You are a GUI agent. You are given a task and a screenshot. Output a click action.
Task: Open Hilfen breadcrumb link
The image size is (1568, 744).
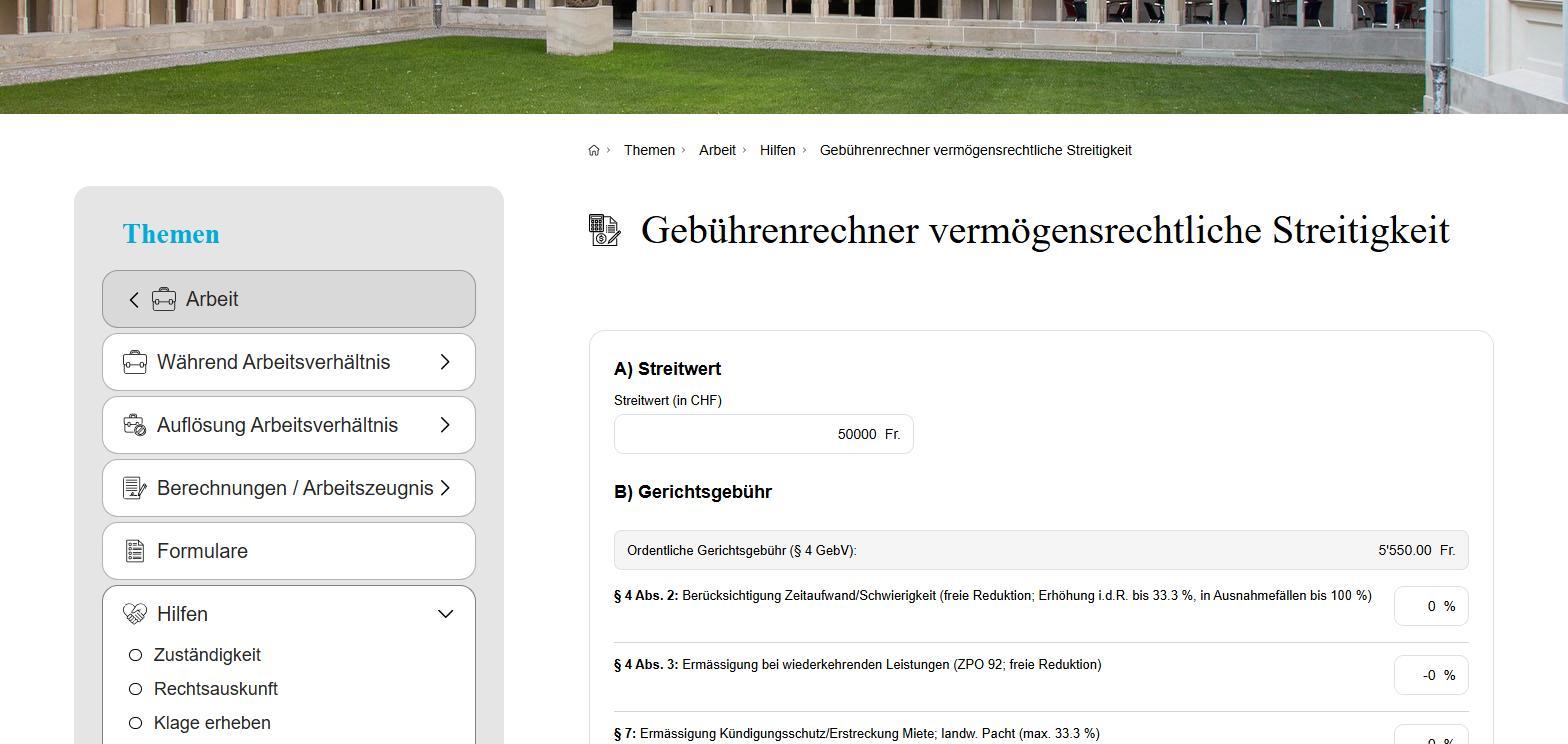point(777,150)
